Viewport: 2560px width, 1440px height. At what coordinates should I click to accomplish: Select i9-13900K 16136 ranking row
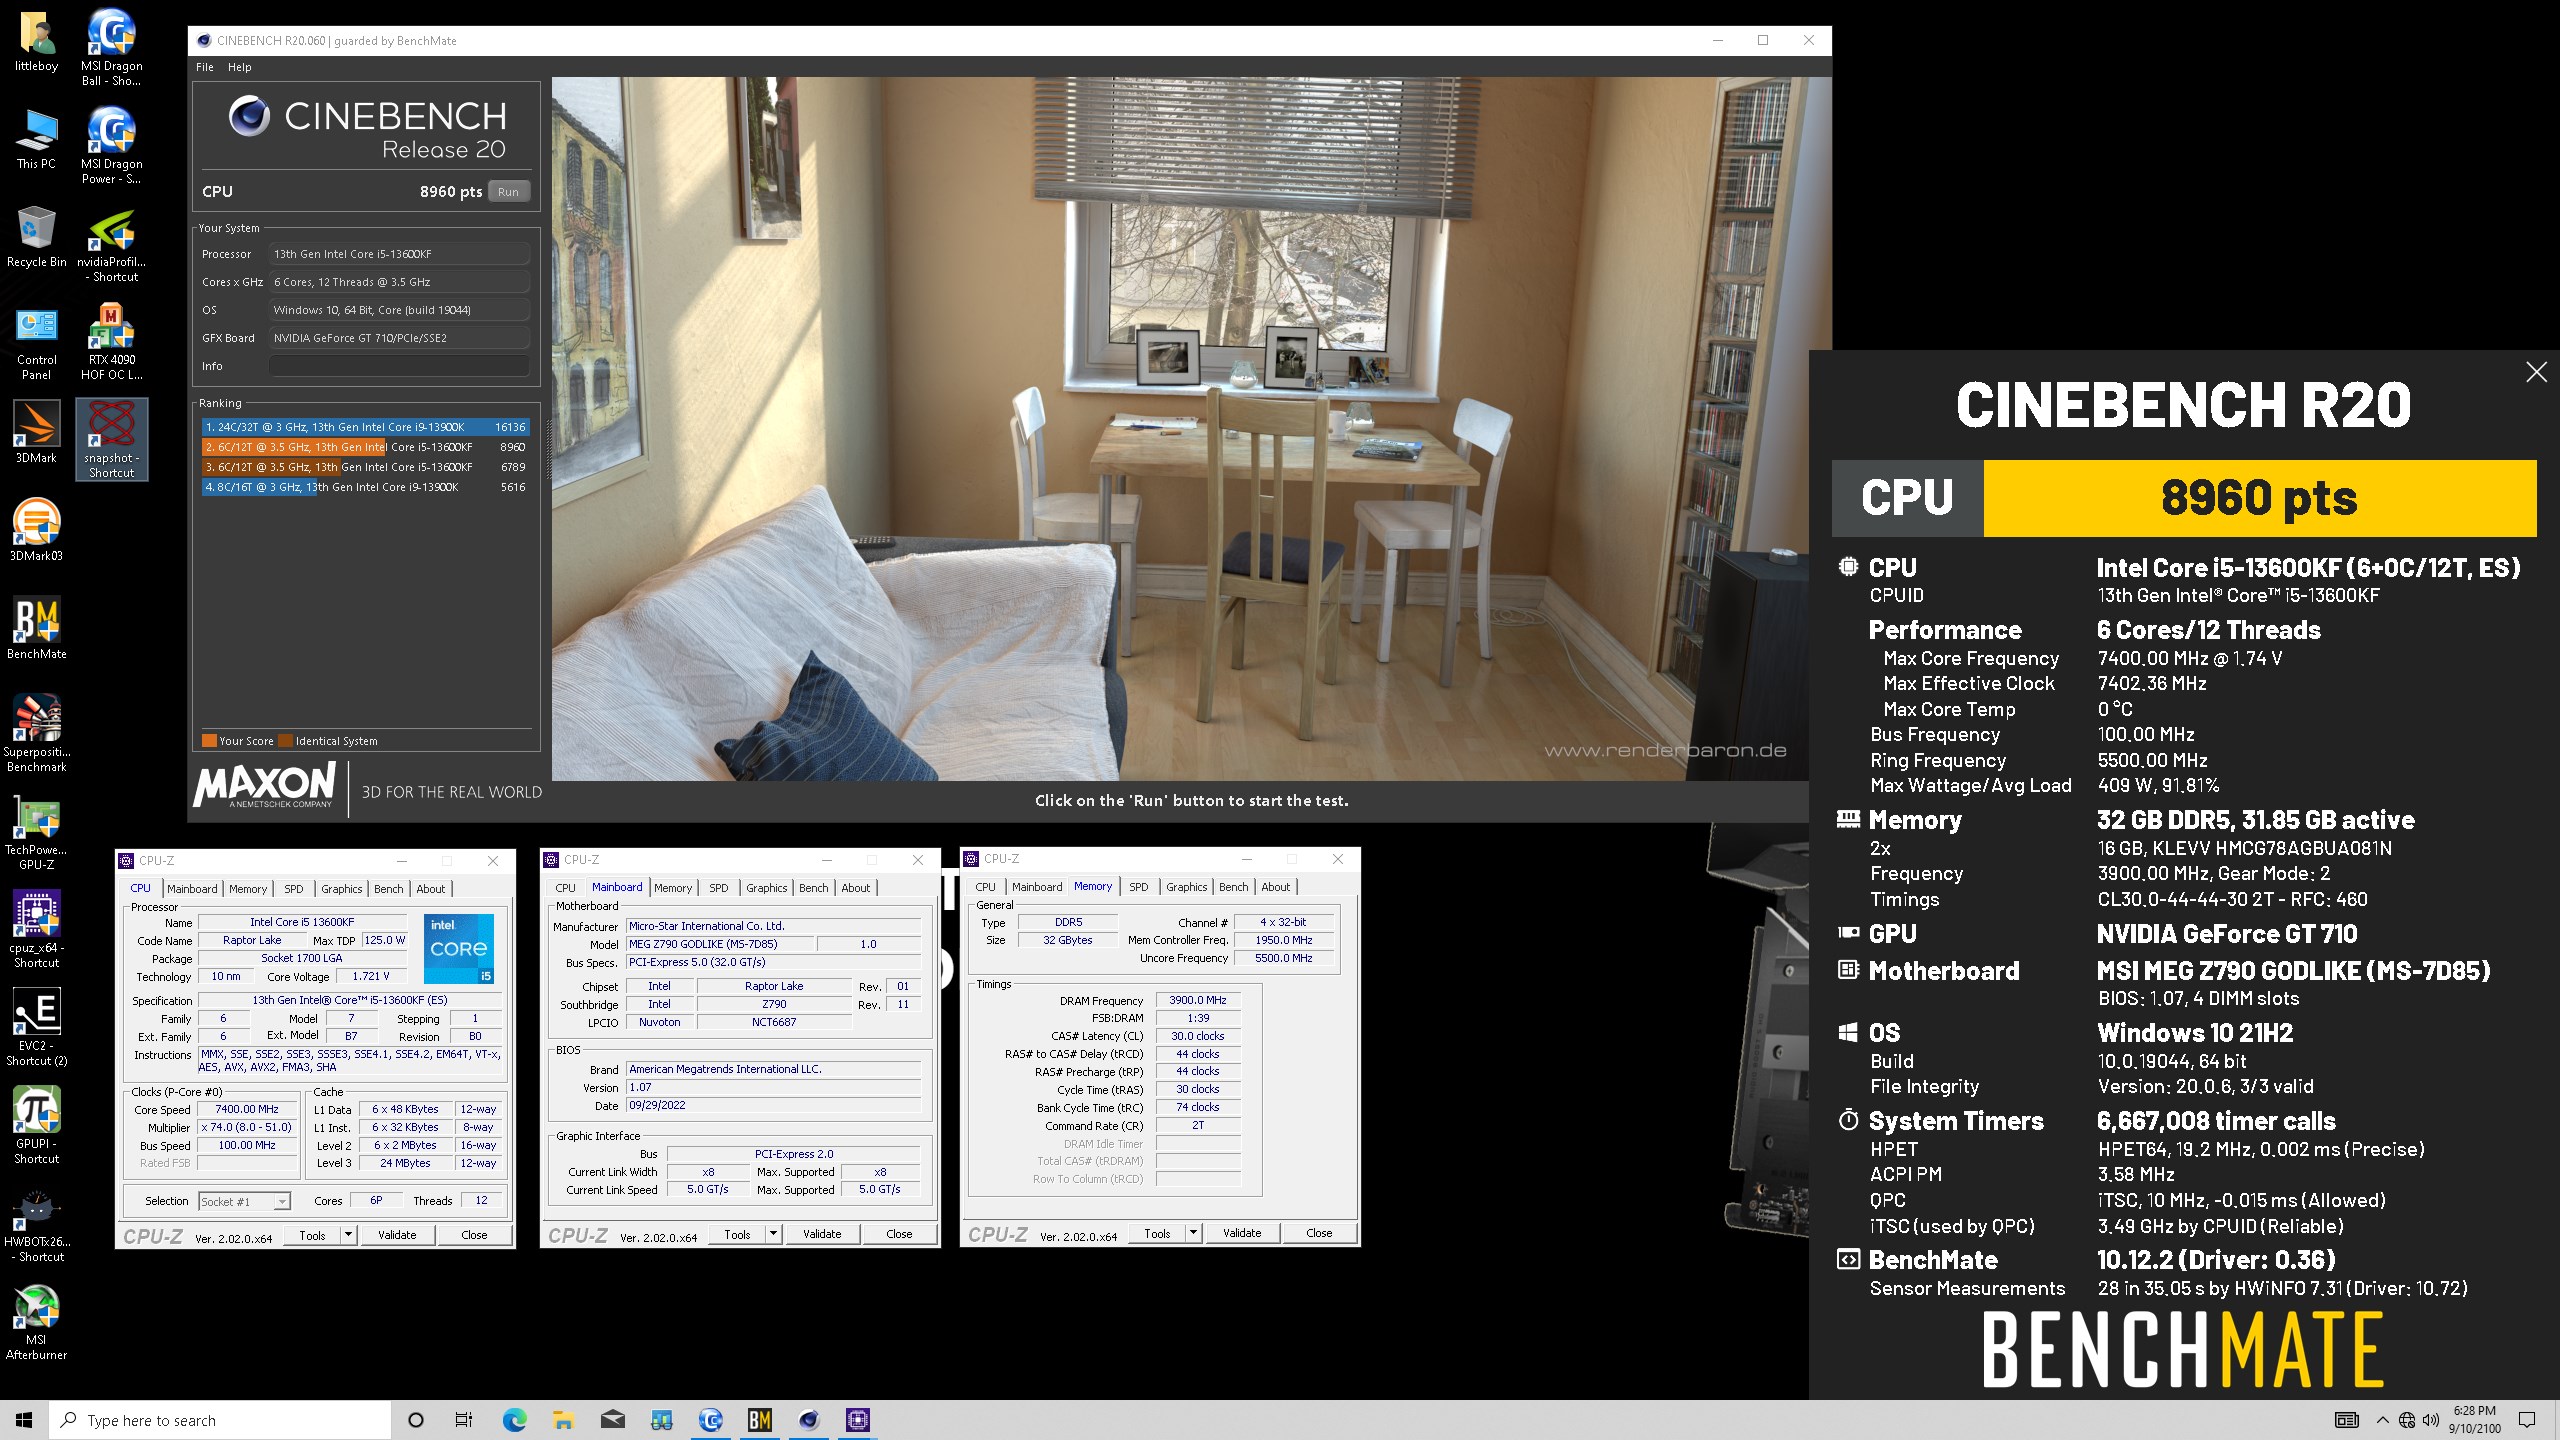[x=365, y=427]
